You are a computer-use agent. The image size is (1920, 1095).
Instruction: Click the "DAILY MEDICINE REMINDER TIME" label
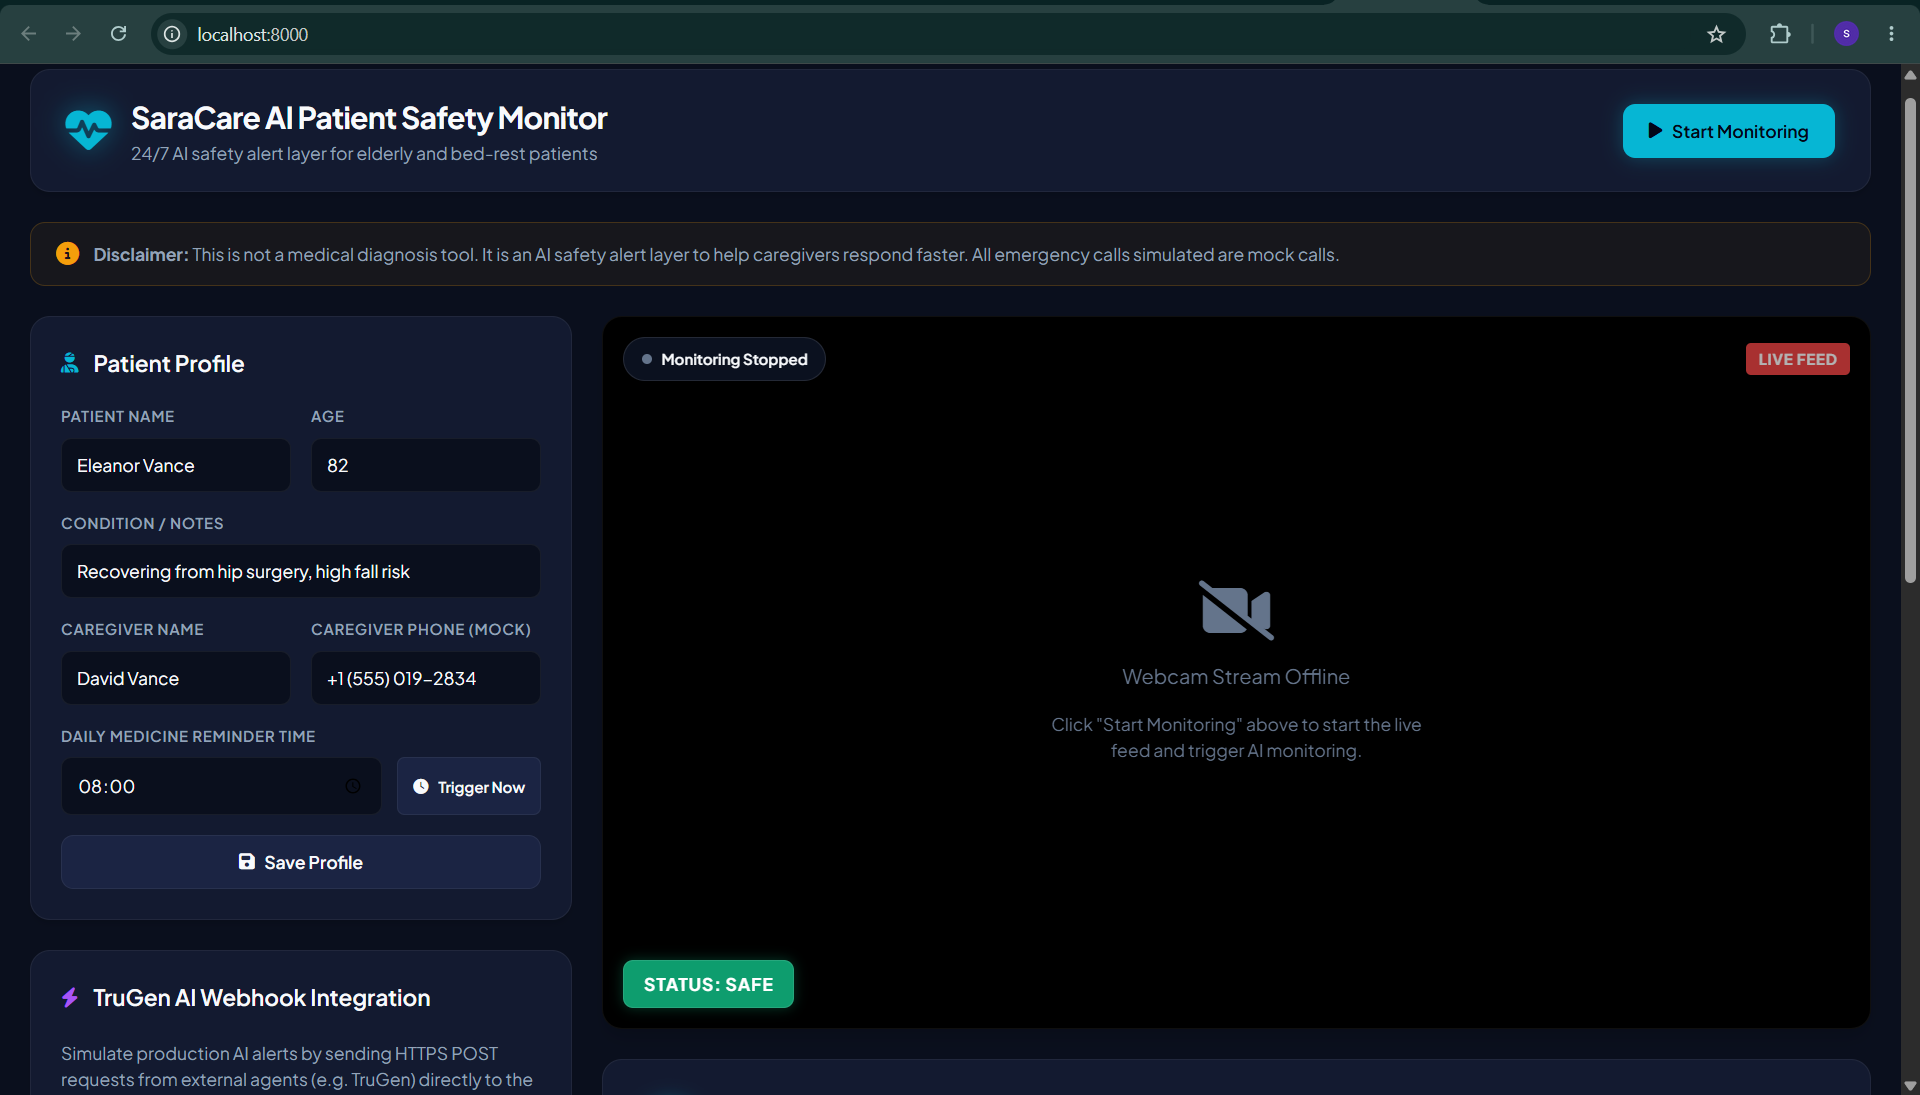click(188, 736)
